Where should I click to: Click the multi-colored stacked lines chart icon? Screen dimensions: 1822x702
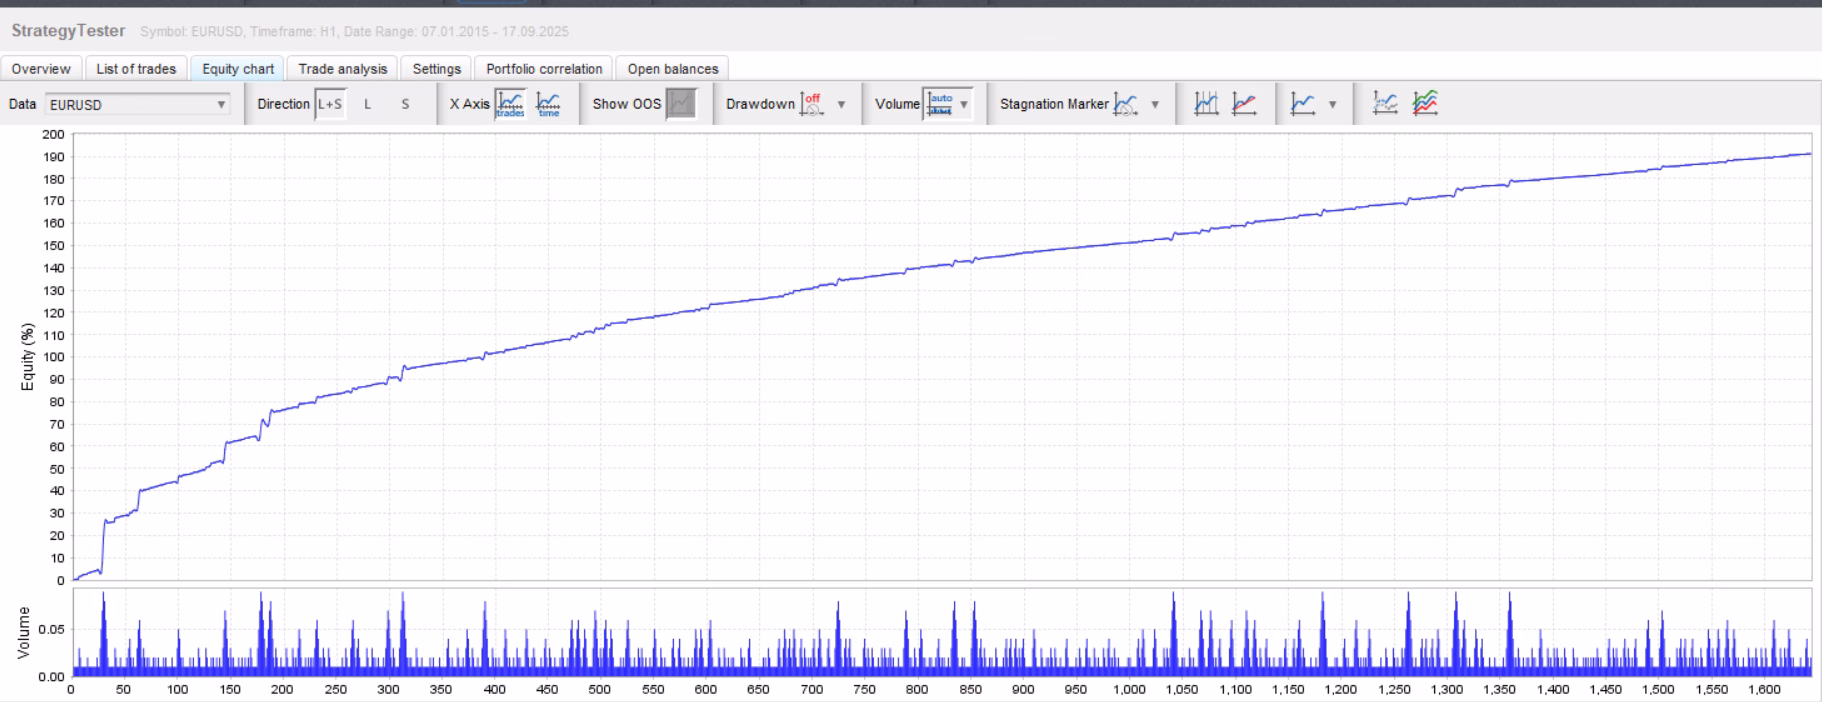pos(1425,104)
